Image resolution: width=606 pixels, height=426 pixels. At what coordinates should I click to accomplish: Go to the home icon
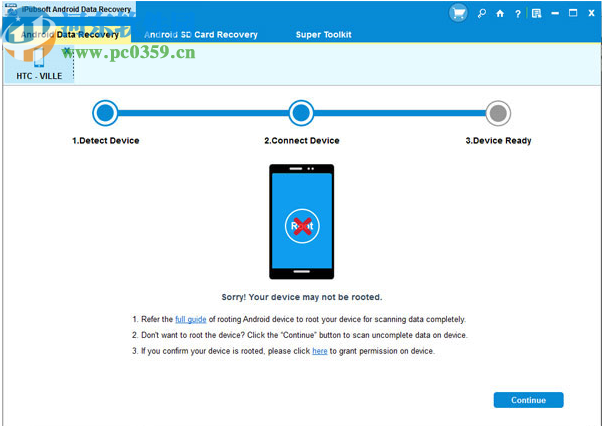pyautogui.click(x=500, y=14)
